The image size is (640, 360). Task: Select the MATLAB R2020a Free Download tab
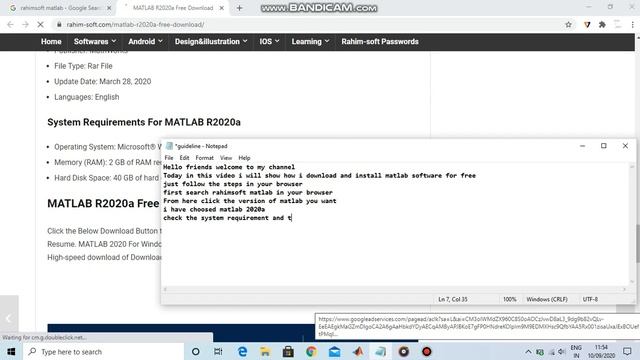(x=173, y=8)
